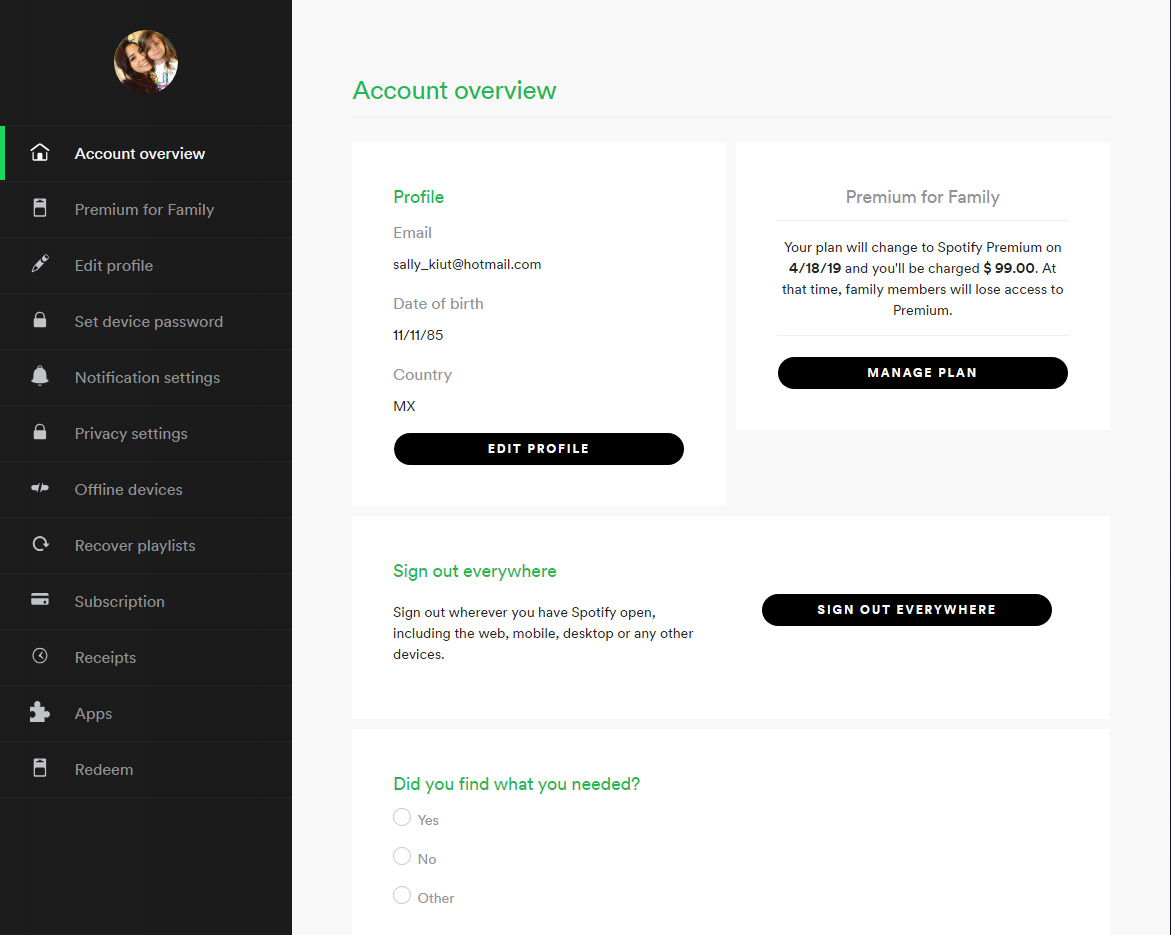Click the pencil icon for Edit profile
The height and width of the screenshot is (935, 1171).
40,265
